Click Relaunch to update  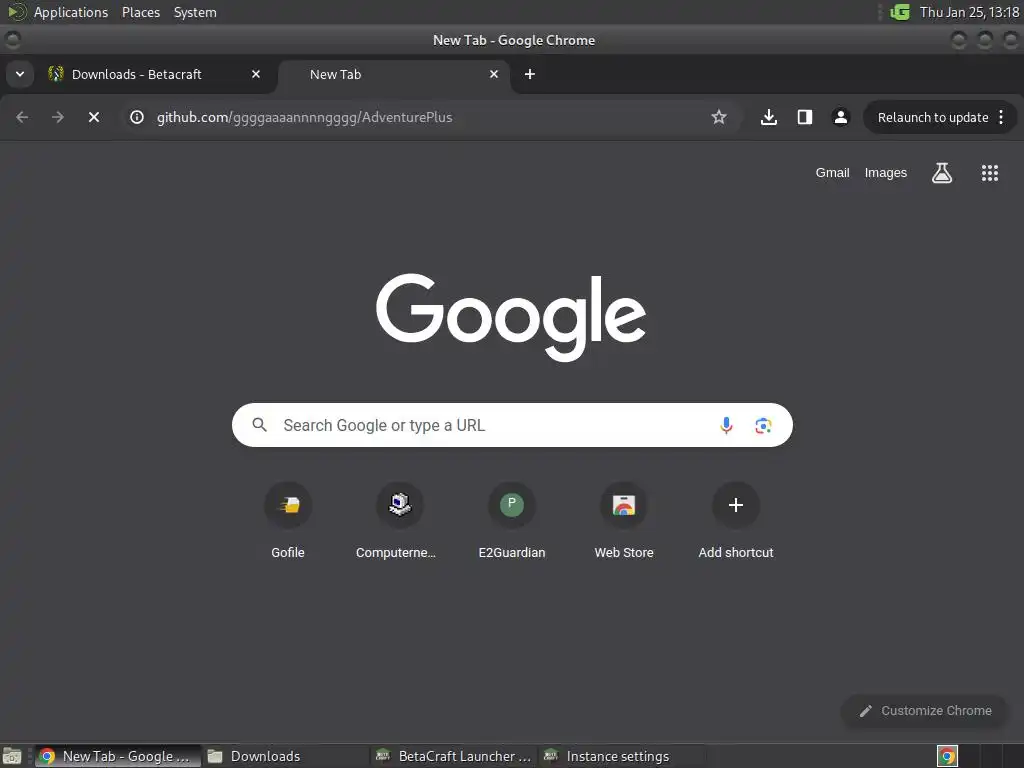pos(933,118)
